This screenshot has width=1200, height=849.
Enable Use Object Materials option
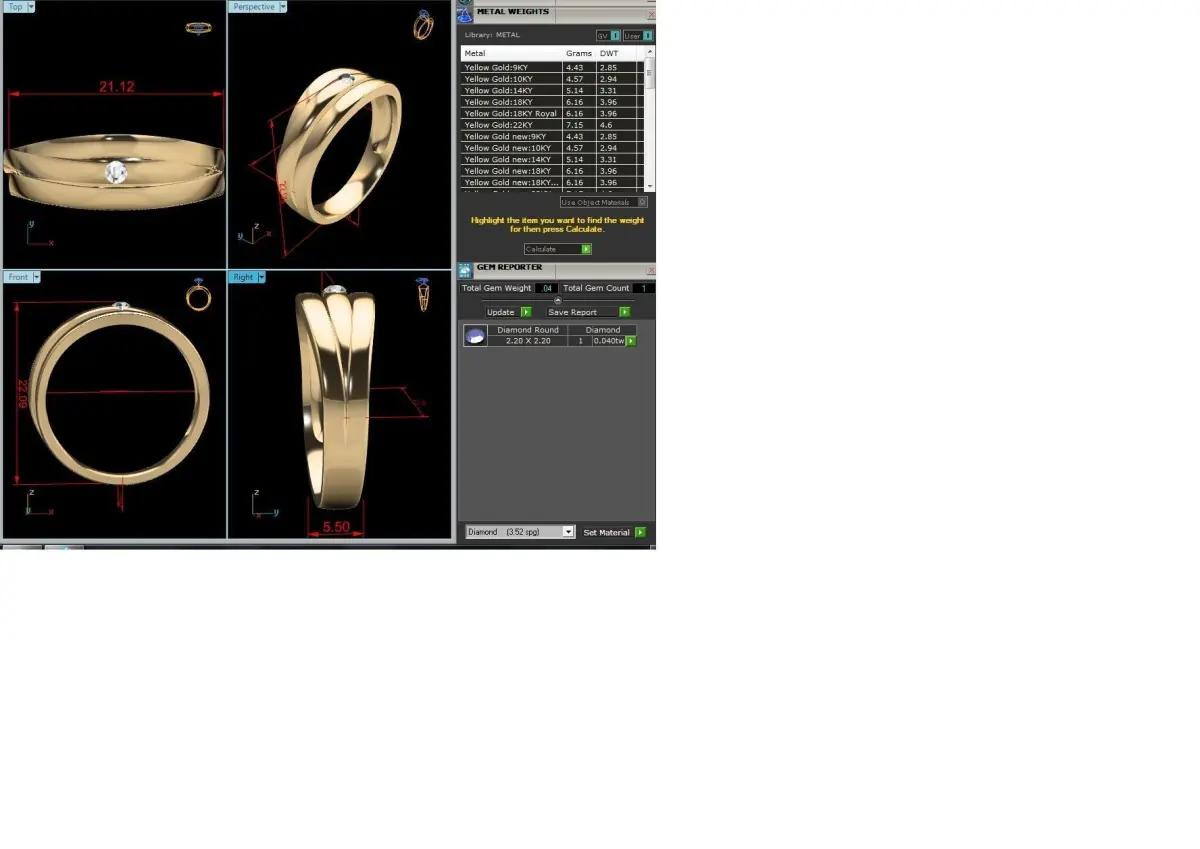[x=603, y=202]
